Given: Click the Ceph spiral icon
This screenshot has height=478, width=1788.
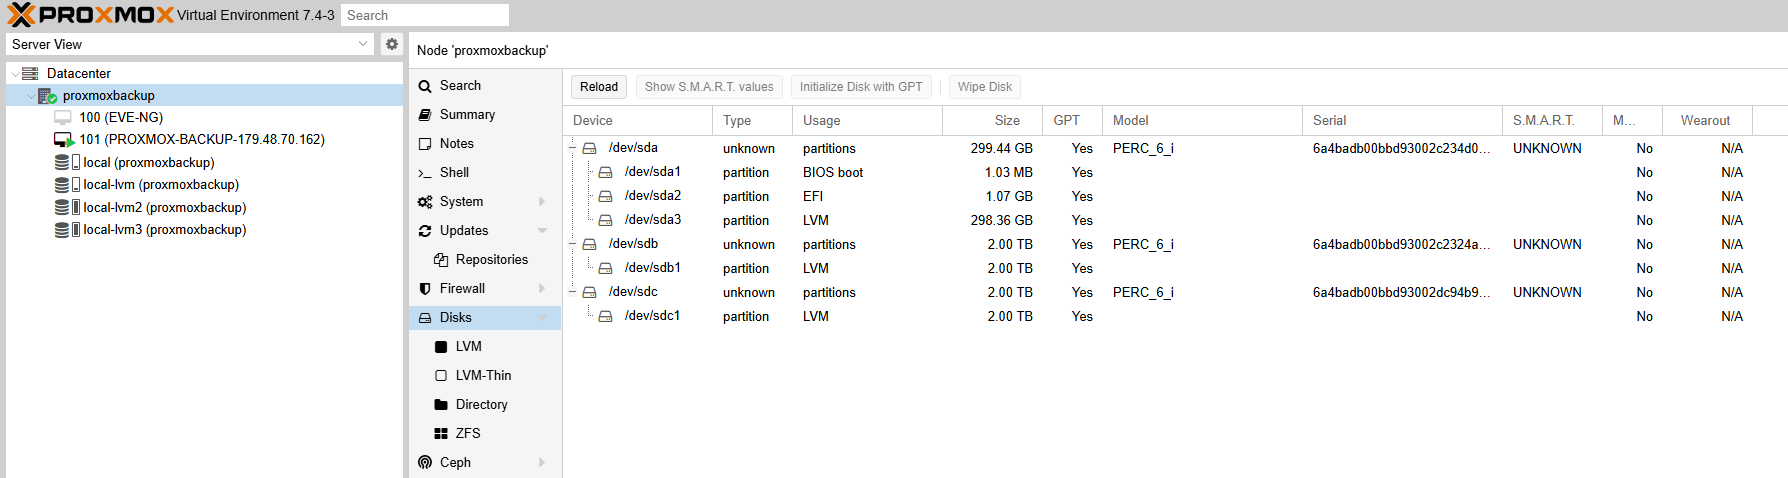Looking at the screenshot, I should click(x=425, y=463).
